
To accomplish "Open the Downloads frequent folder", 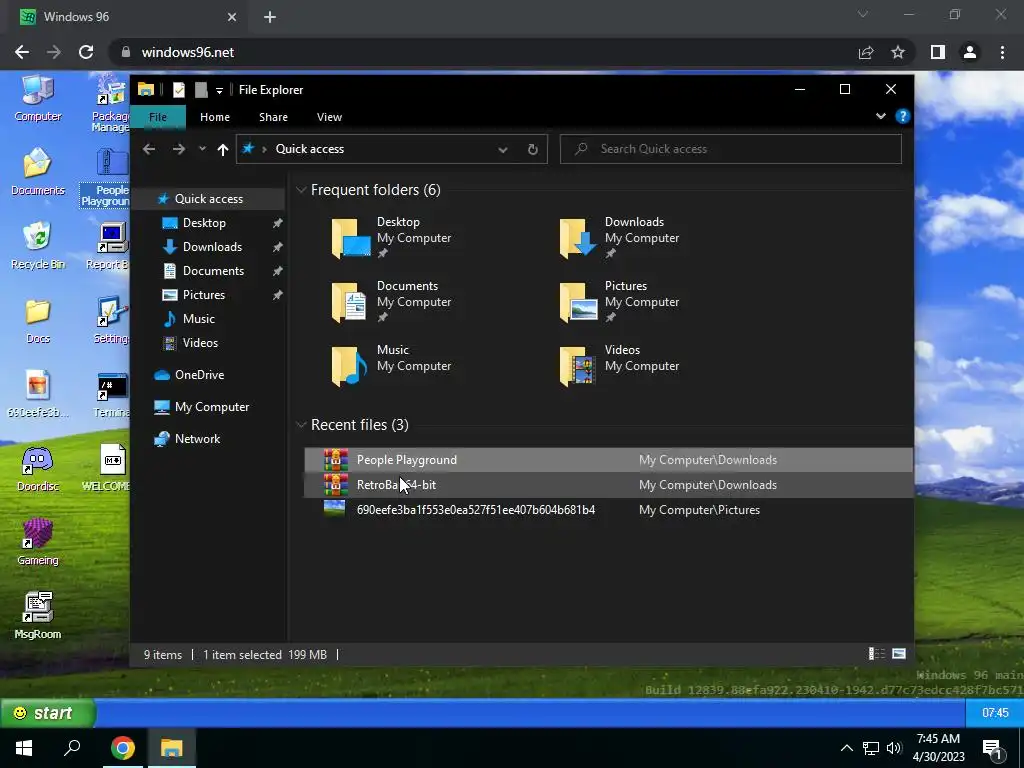I will pyautogui.click(x=619, y=238).
